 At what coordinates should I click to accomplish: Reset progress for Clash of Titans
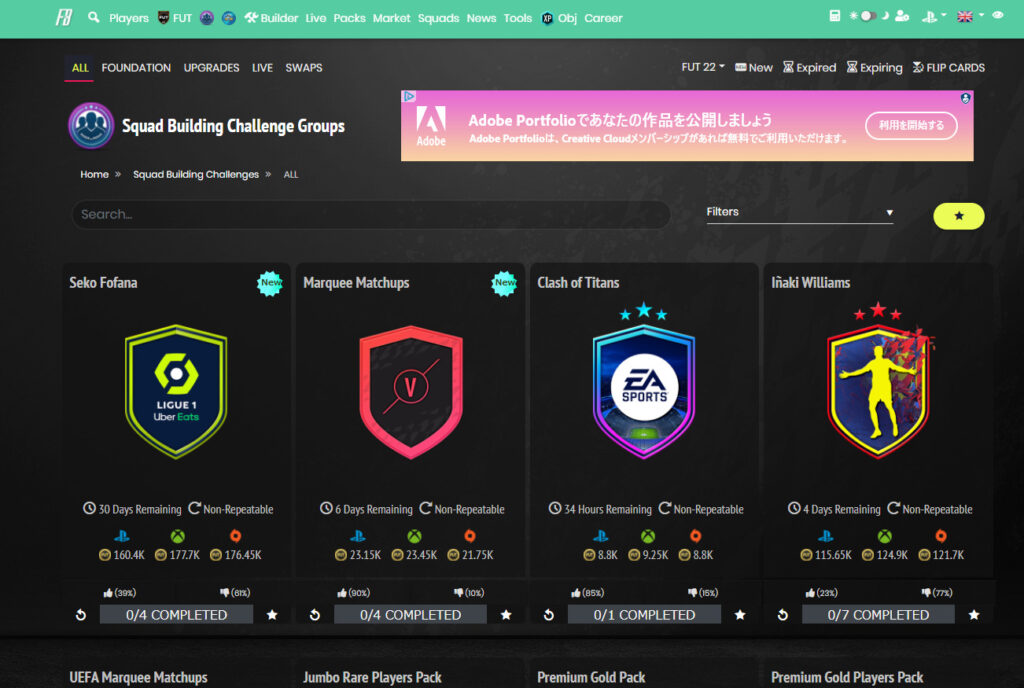549,615
